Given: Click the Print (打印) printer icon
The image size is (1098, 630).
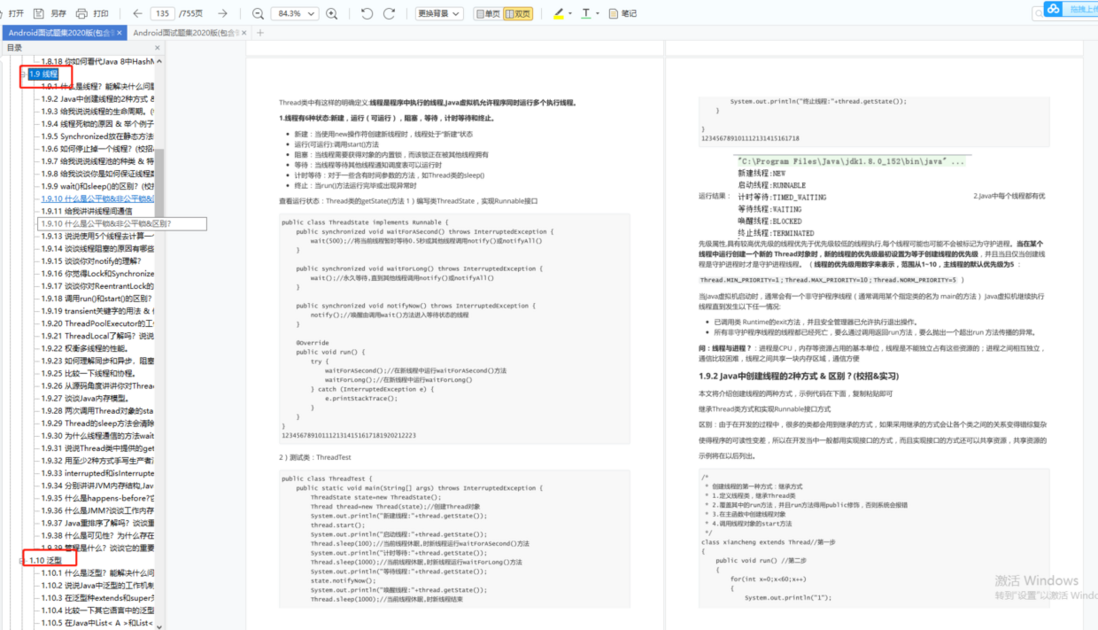Looking at the screenshot, I should tap(82, 13).
